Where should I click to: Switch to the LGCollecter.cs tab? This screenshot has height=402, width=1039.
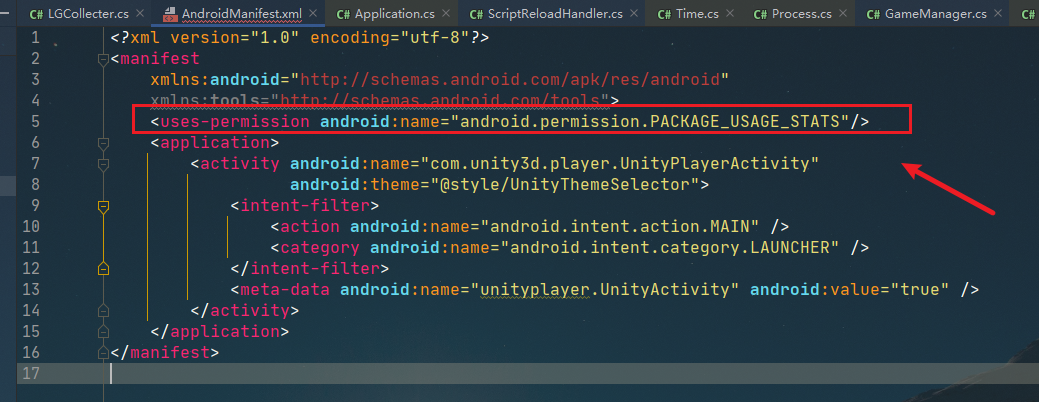tap(87, 13)
